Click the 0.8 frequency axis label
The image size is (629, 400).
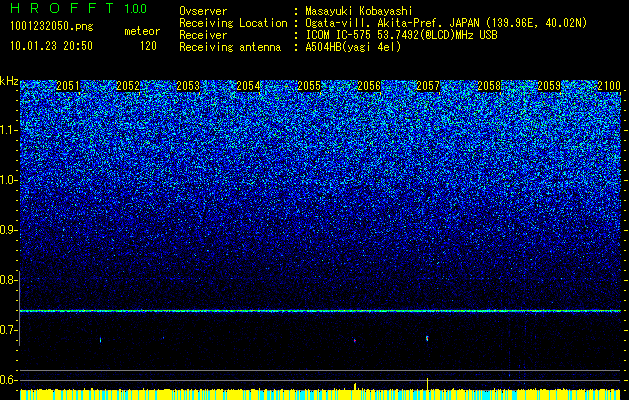8,280
